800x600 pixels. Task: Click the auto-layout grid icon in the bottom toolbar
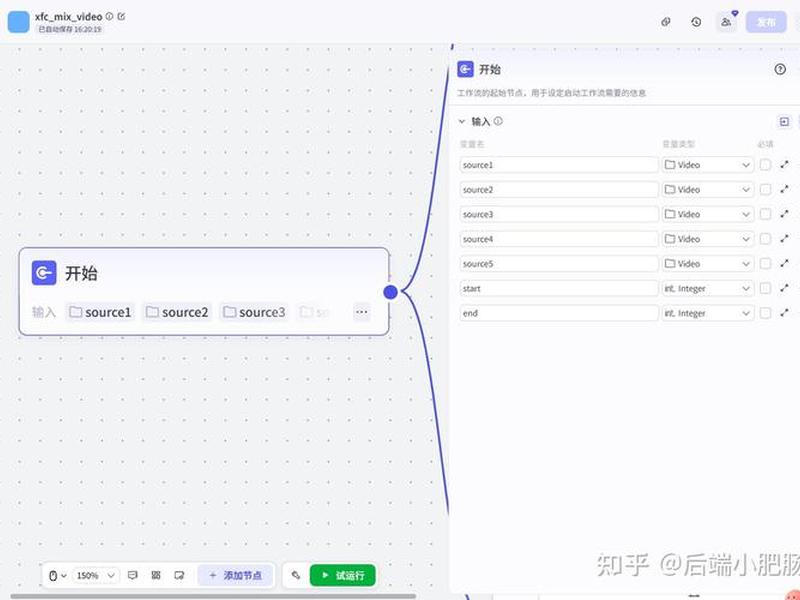(156, 576)
